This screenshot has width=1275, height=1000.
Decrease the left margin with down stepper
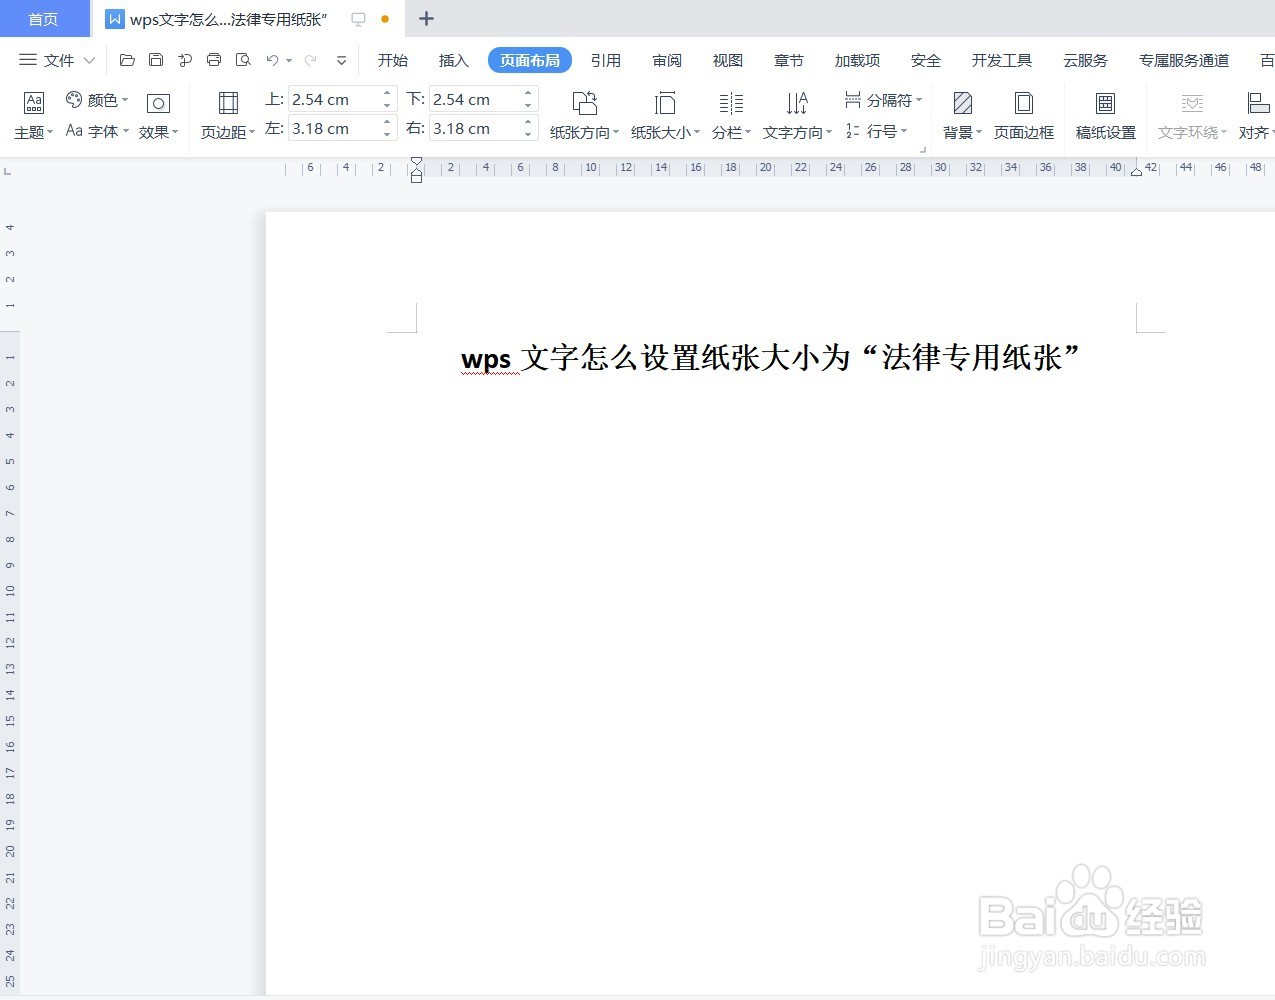pyautogui.click(x=387, y=134)
